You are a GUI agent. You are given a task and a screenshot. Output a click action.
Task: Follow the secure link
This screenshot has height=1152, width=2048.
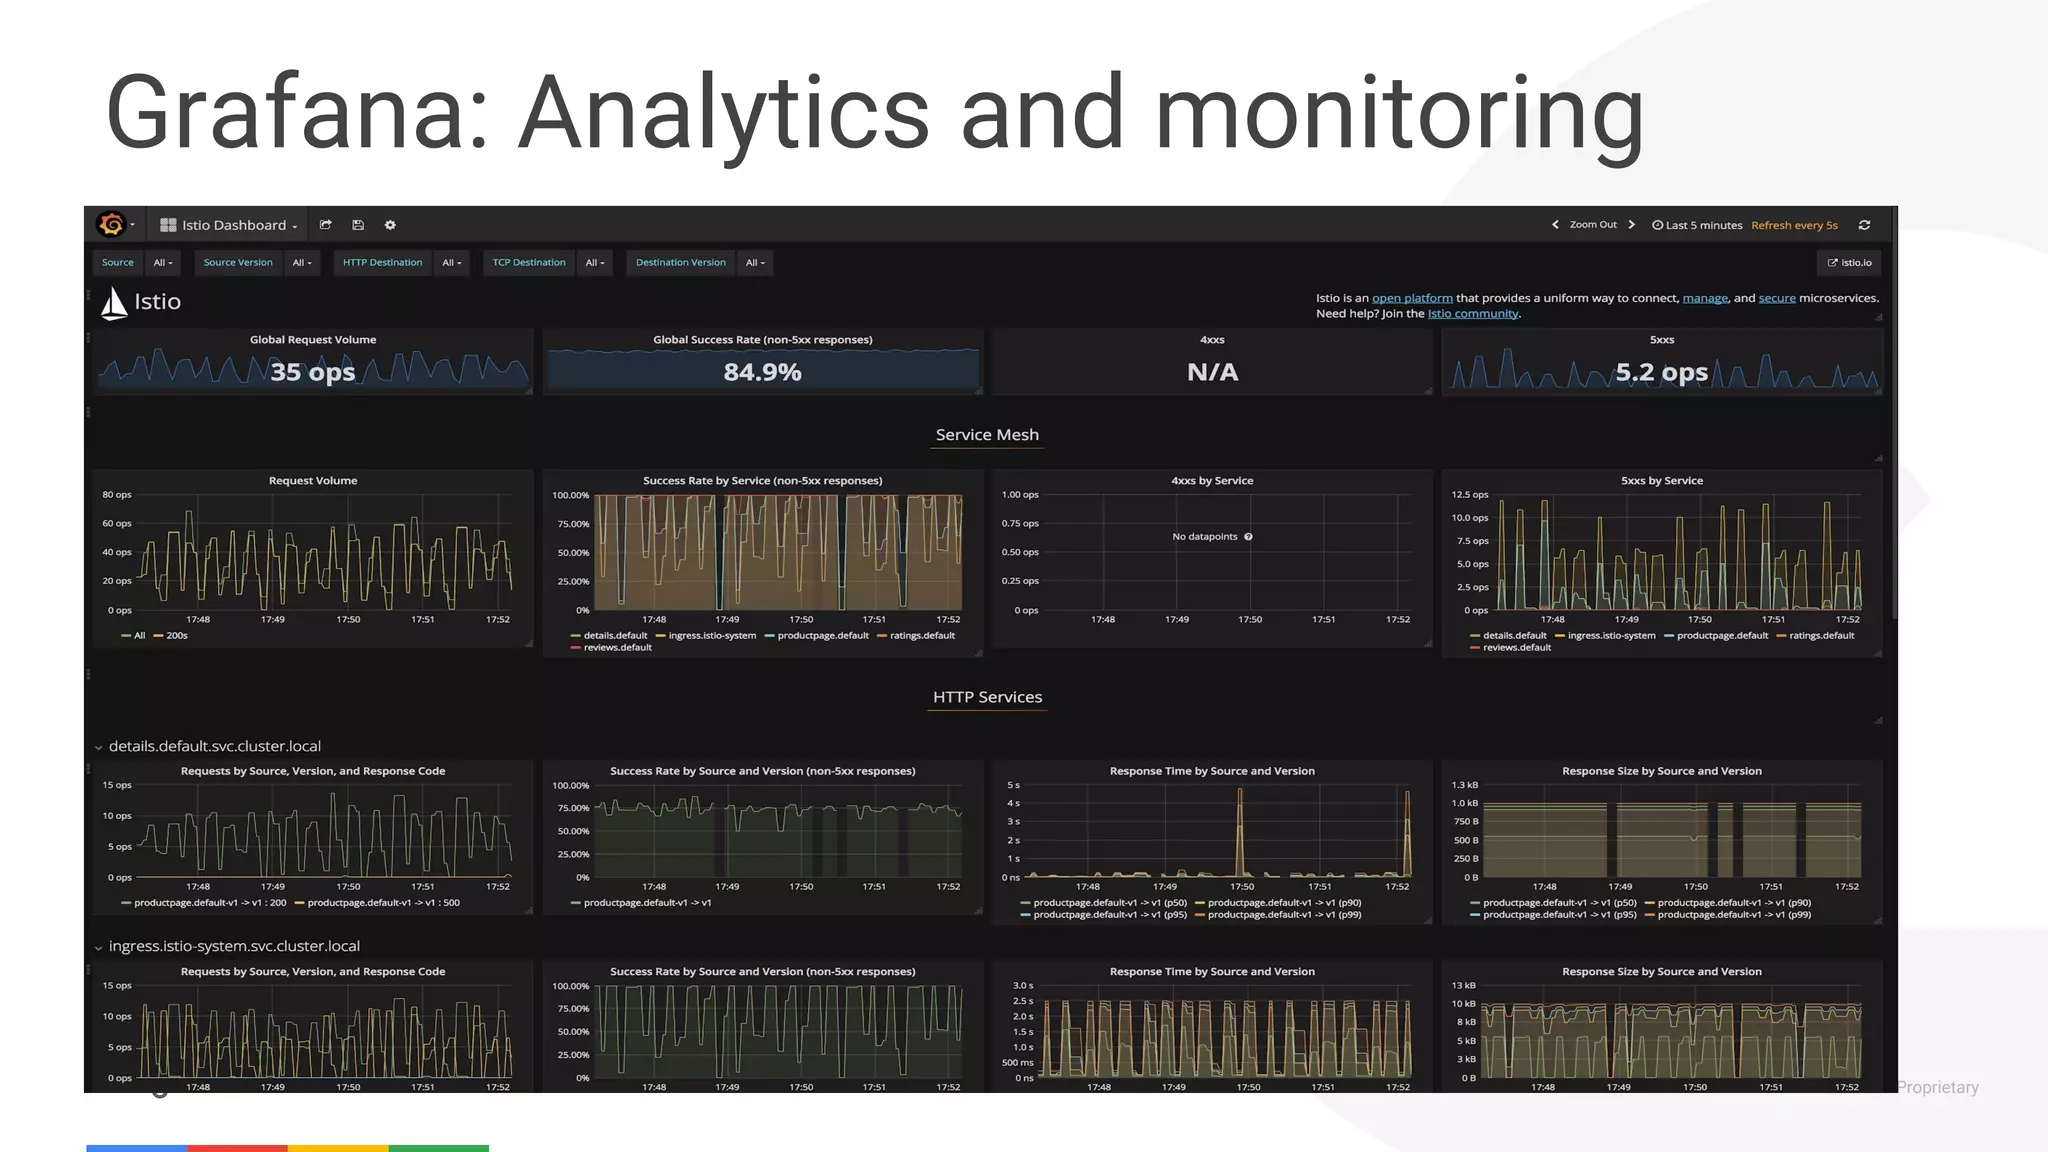pos(1777,298)
